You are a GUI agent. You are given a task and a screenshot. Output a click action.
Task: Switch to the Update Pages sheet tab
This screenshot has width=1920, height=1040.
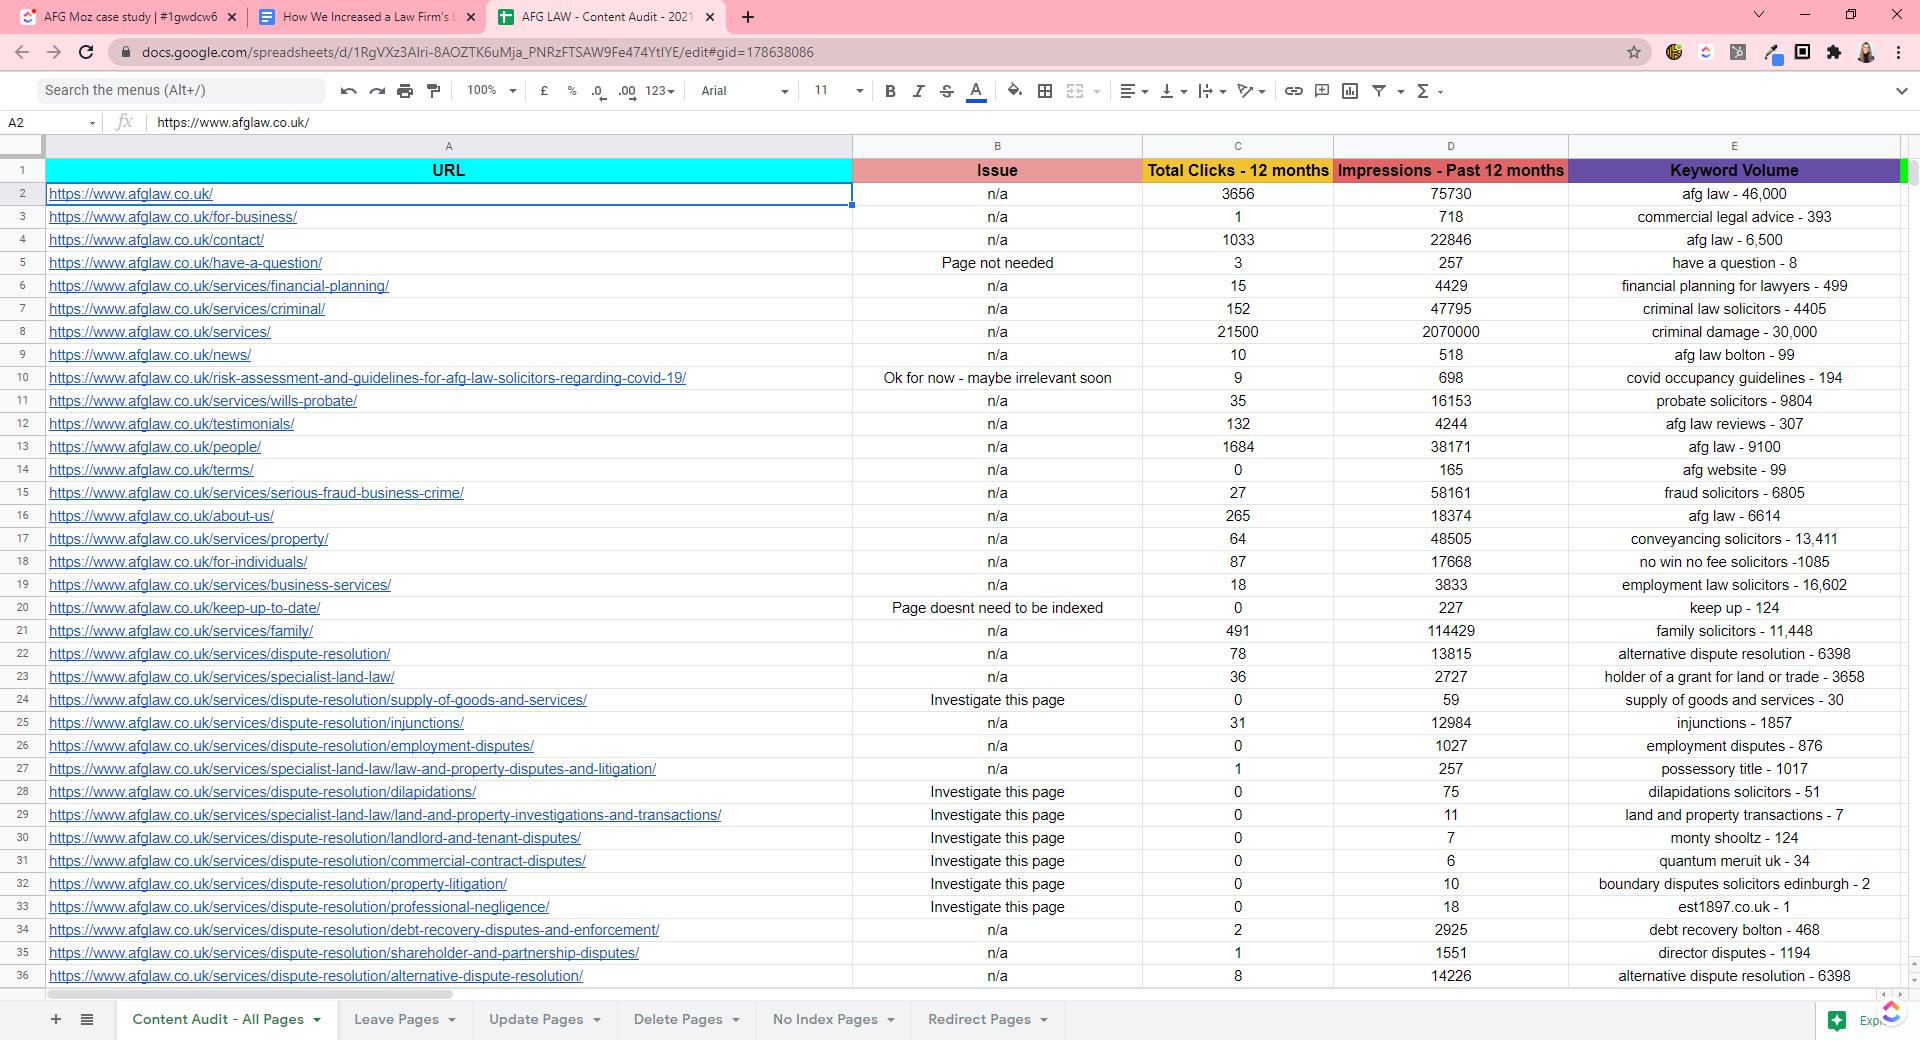[x=537, y=1019]
